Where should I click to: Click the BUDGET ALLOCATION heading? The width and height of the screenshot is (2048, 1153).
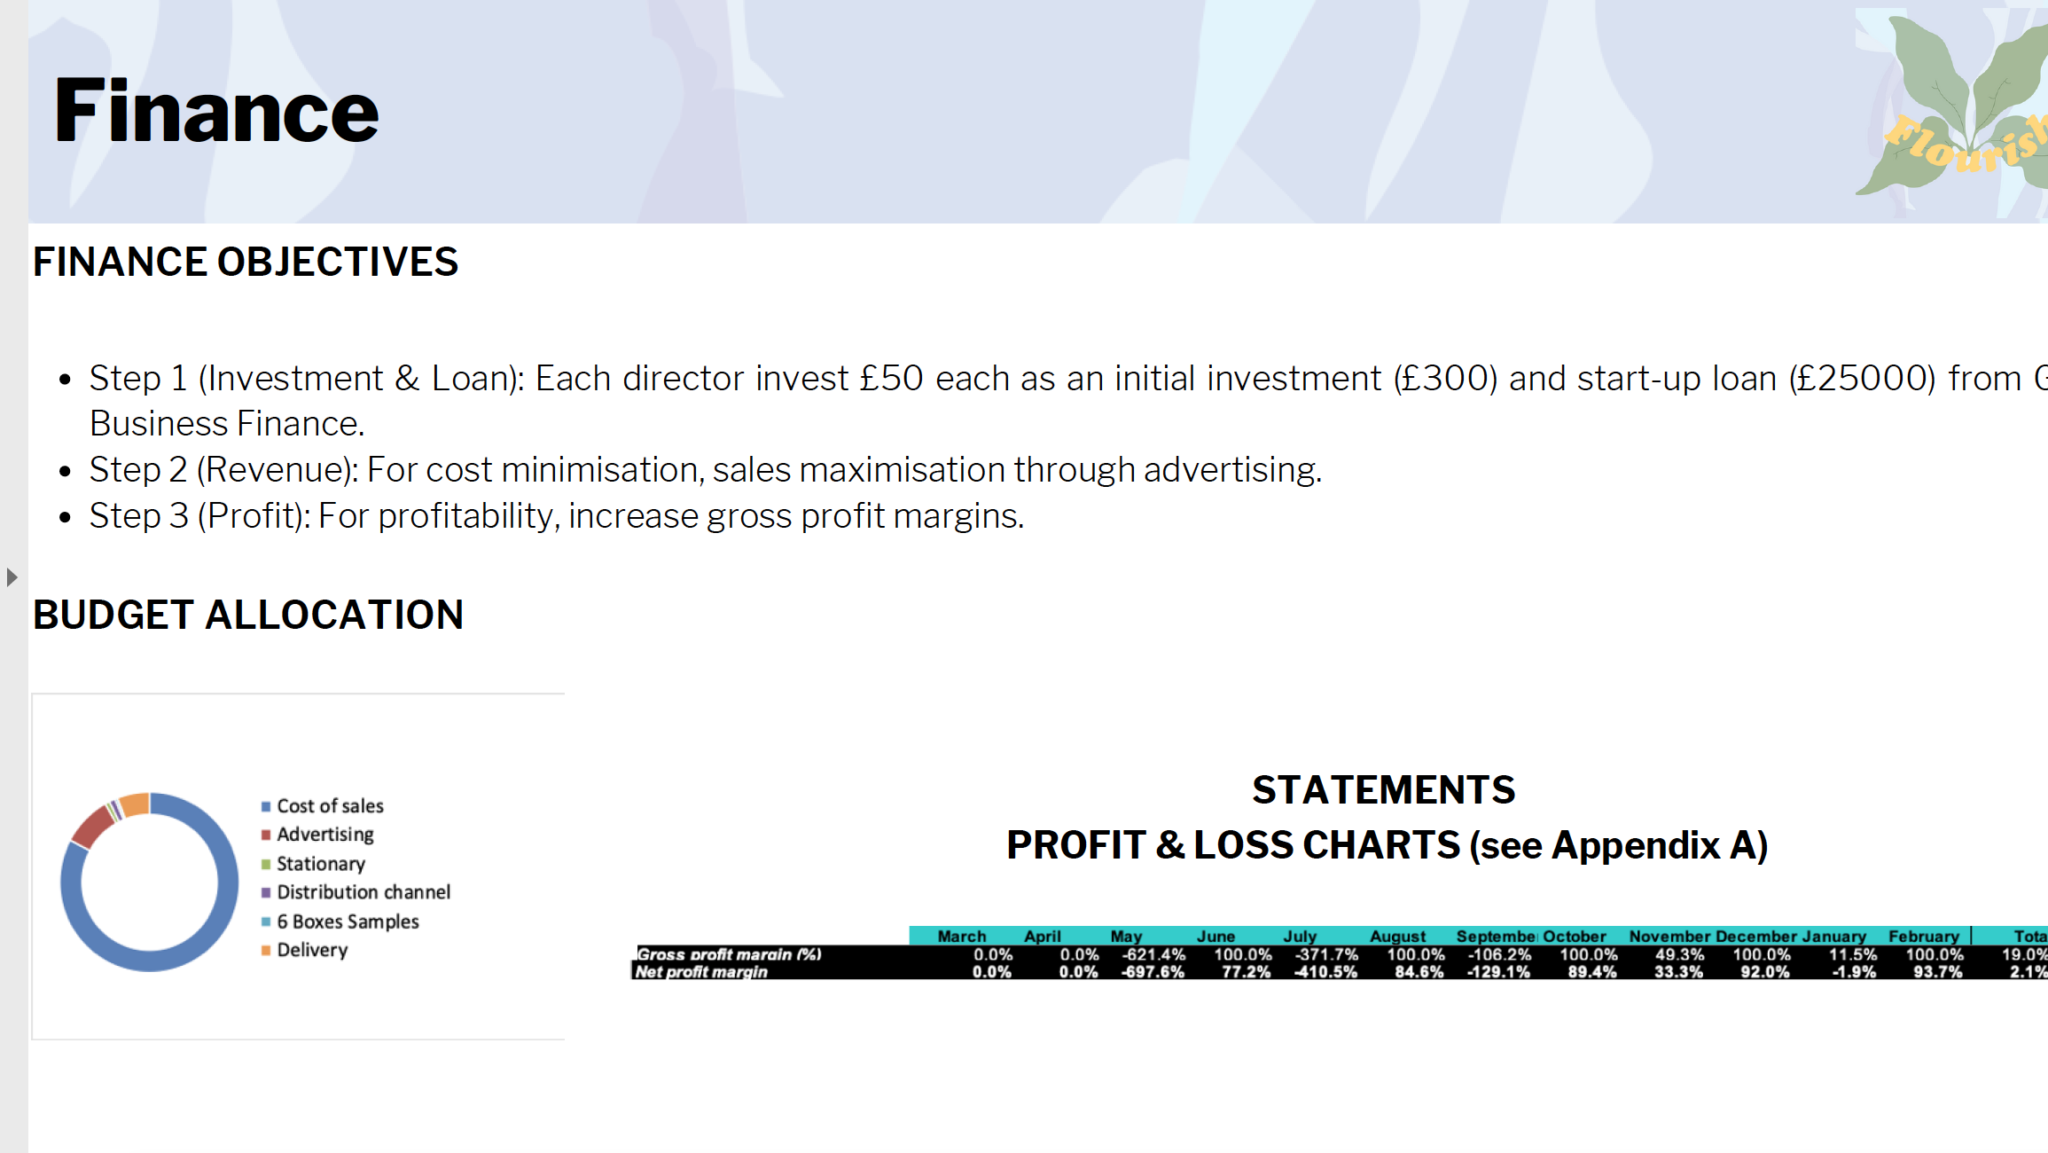[x=248, y=615]
